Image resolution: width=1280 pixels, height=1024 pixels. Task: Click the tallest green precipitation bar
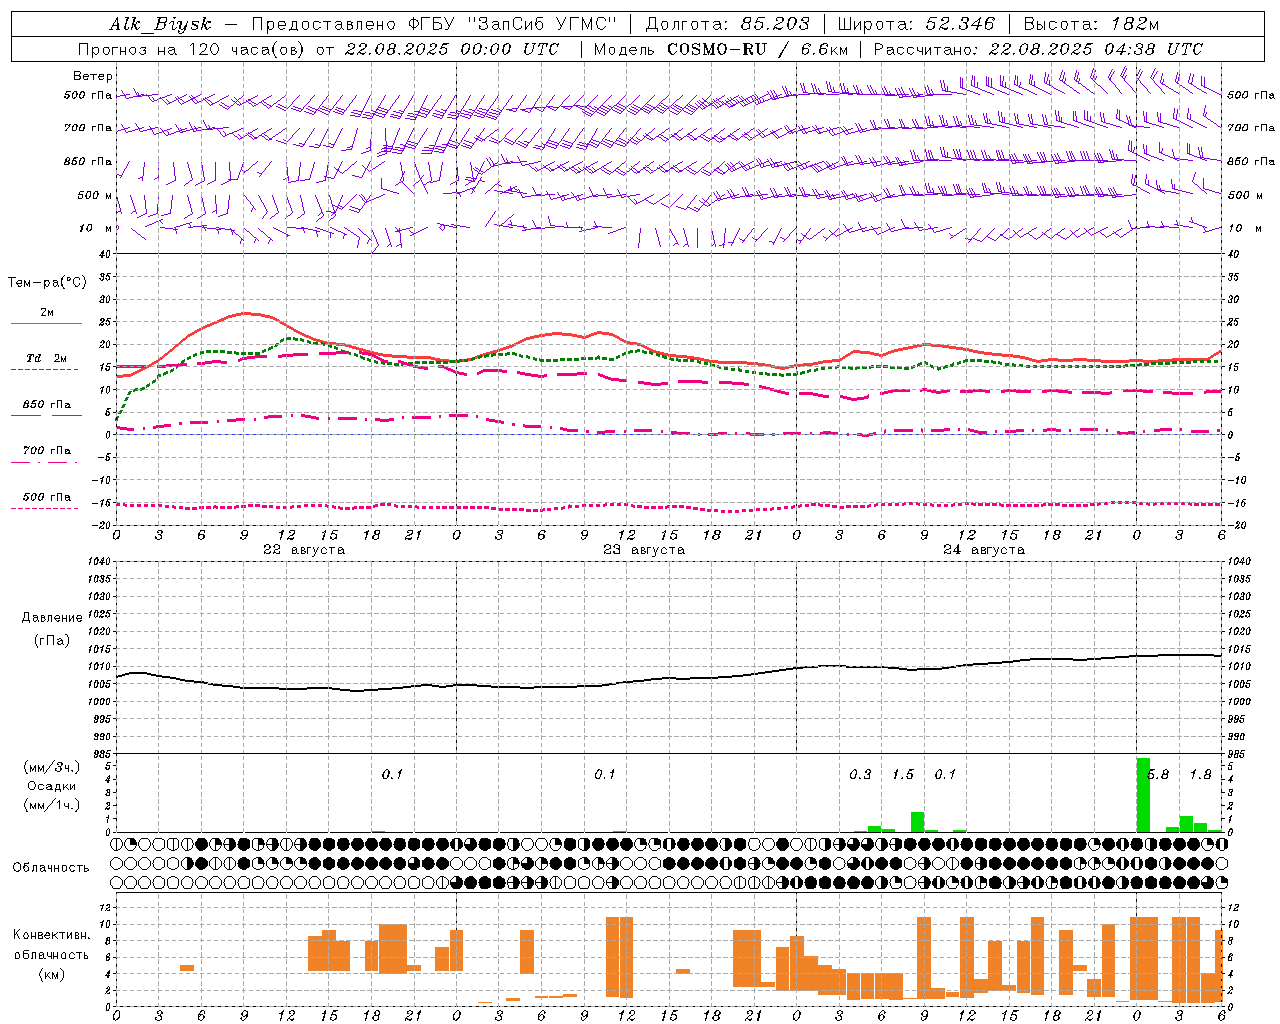(x=1143, y=795)
